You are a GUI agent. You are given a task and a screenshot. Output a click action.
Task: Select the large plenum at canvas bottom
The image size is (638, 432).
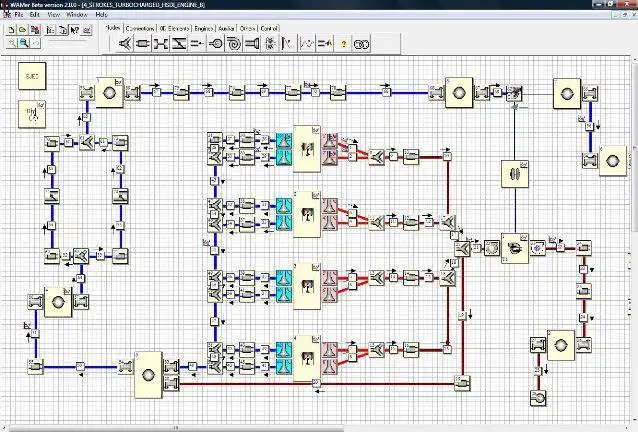149,375
